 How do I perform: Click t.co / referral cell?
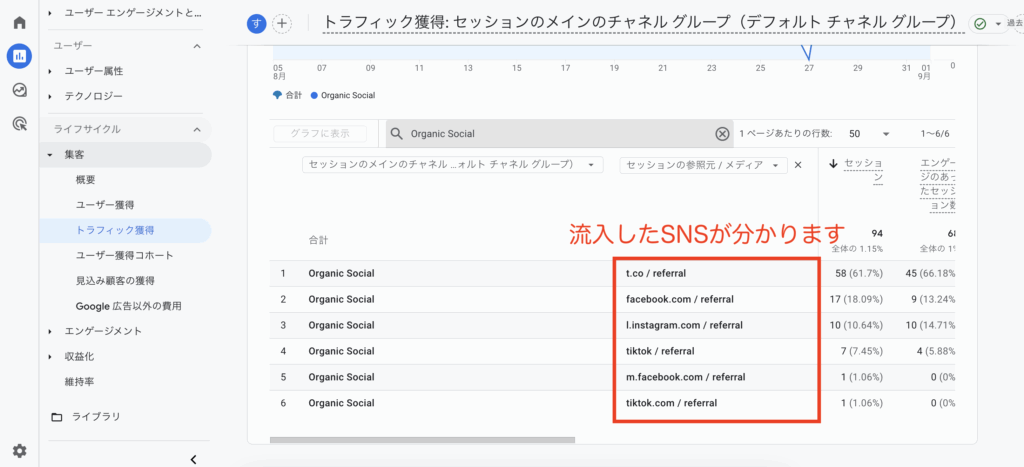pyautogui.click(x=656, y=274)
